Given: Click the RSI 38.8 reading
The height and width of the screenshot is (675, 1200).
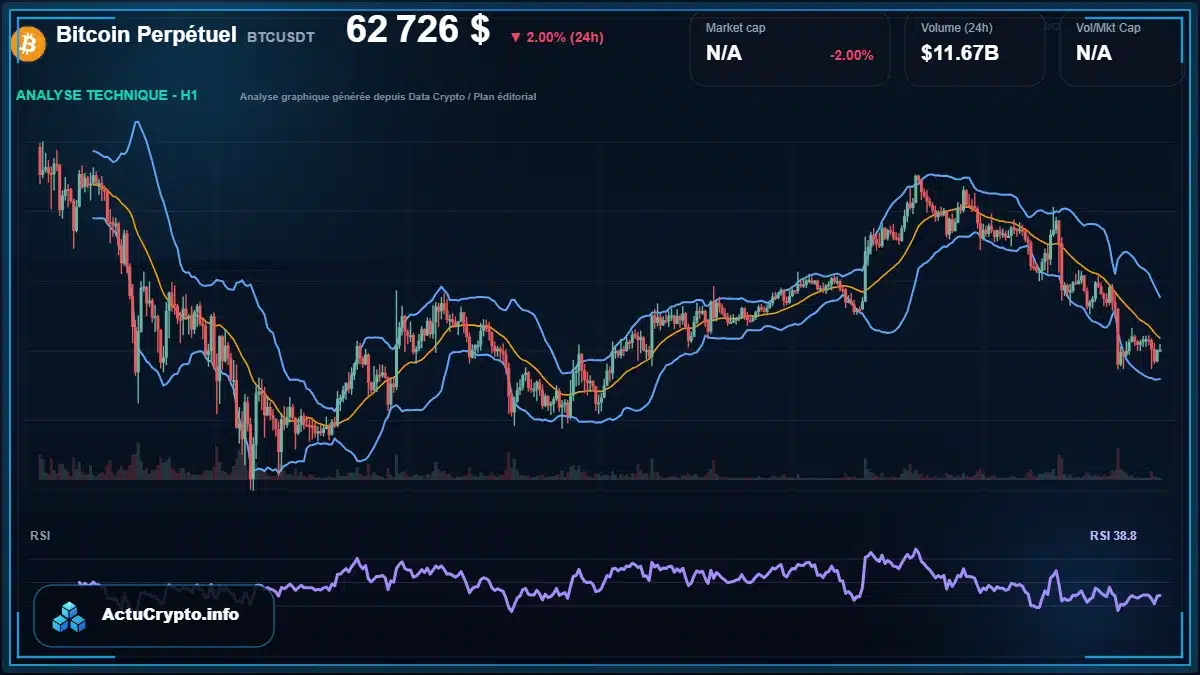Looking at the screenshot, I should point(1113,536).
